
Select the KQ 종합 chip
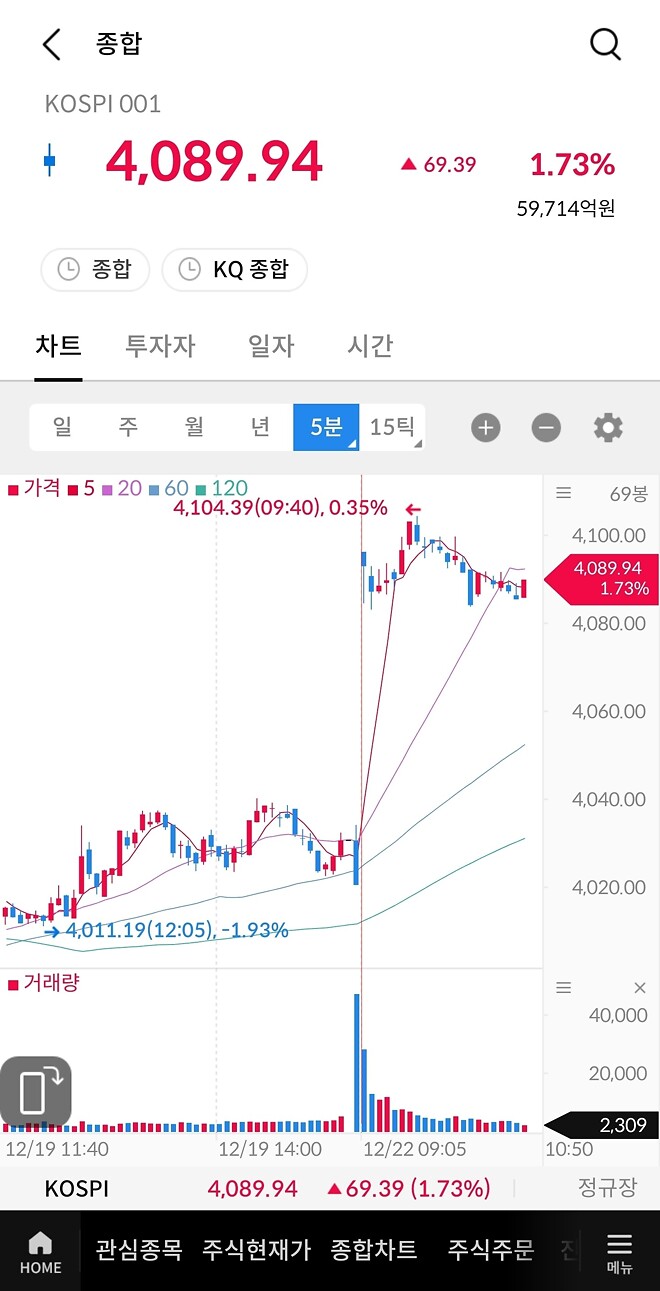pos(234,269)
